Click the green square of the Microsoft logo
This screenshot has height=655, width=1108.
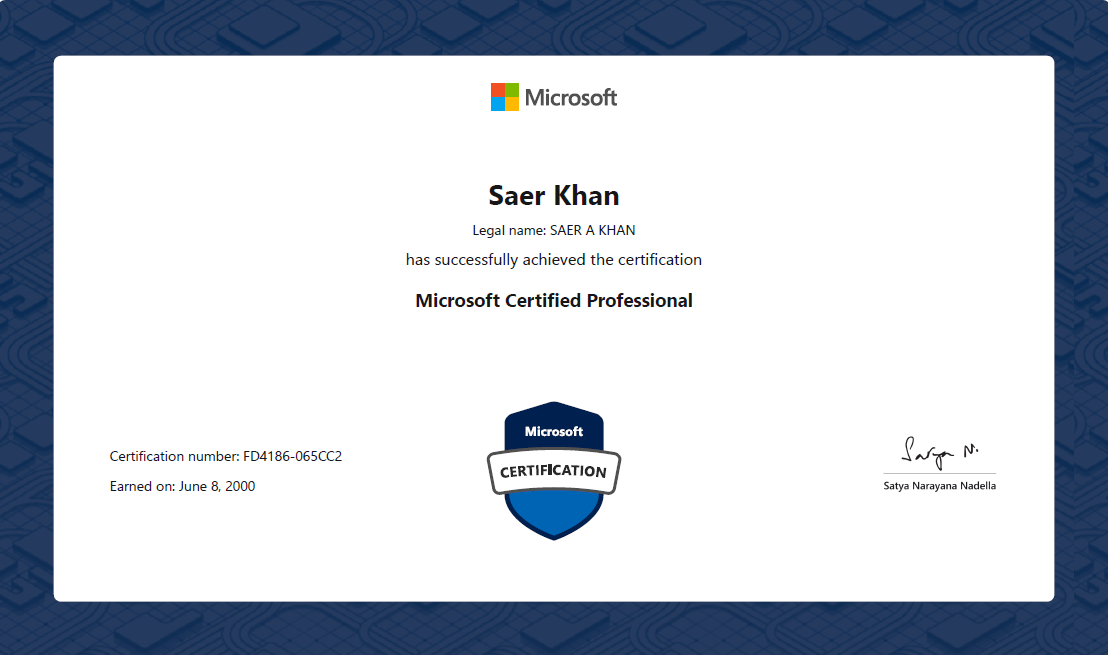[x=512, y=90]
